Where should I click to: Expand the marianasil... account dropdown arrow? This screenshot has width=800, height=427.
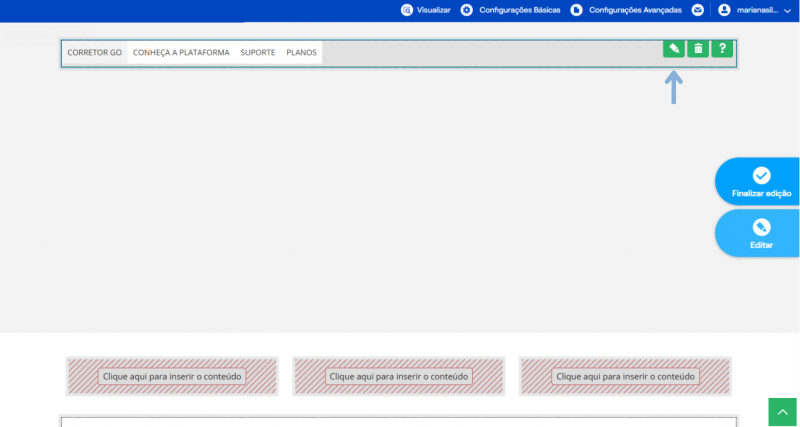787,11
